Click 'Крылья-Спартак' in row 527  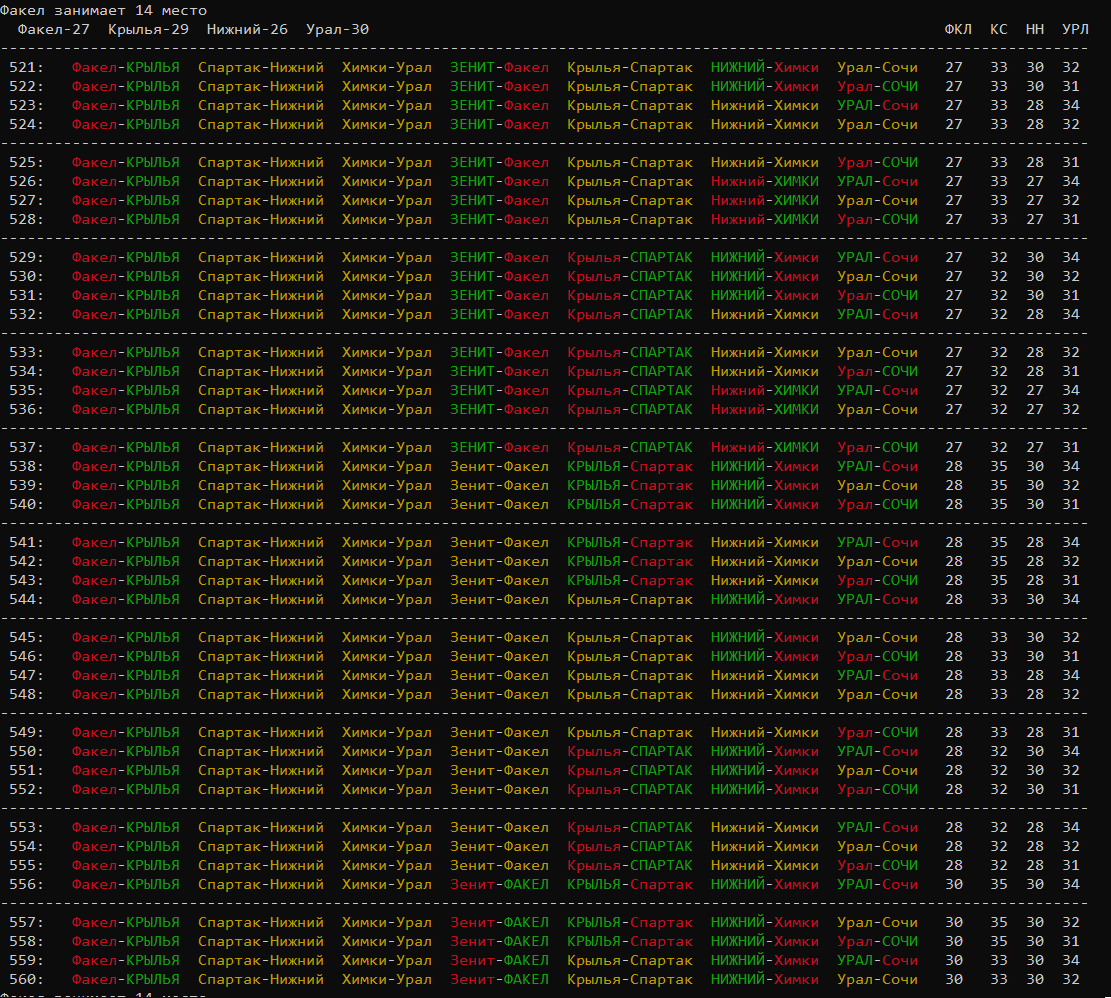(x=630, y=200)
